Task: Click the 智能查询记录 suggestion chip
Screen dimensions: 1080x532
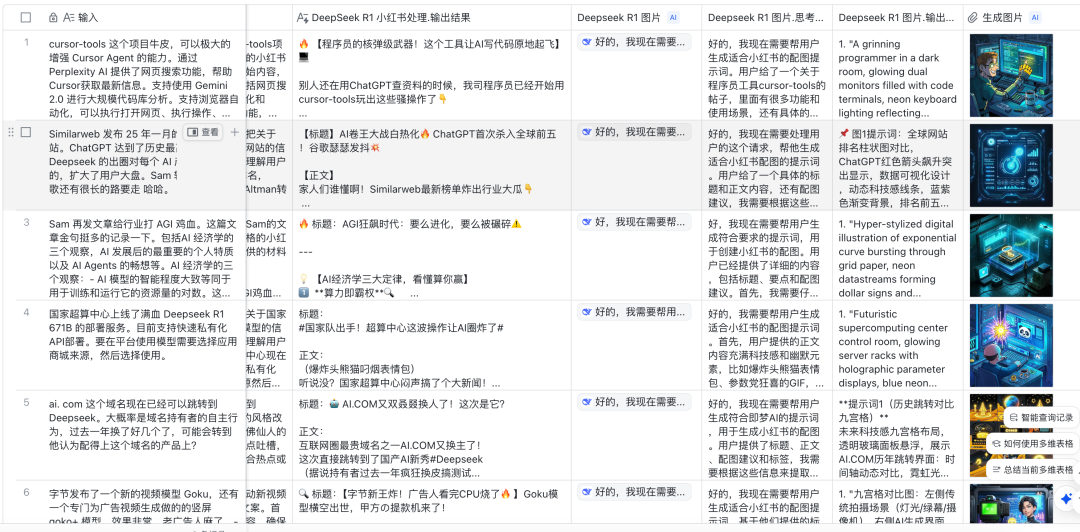Action: point(1041,418)
